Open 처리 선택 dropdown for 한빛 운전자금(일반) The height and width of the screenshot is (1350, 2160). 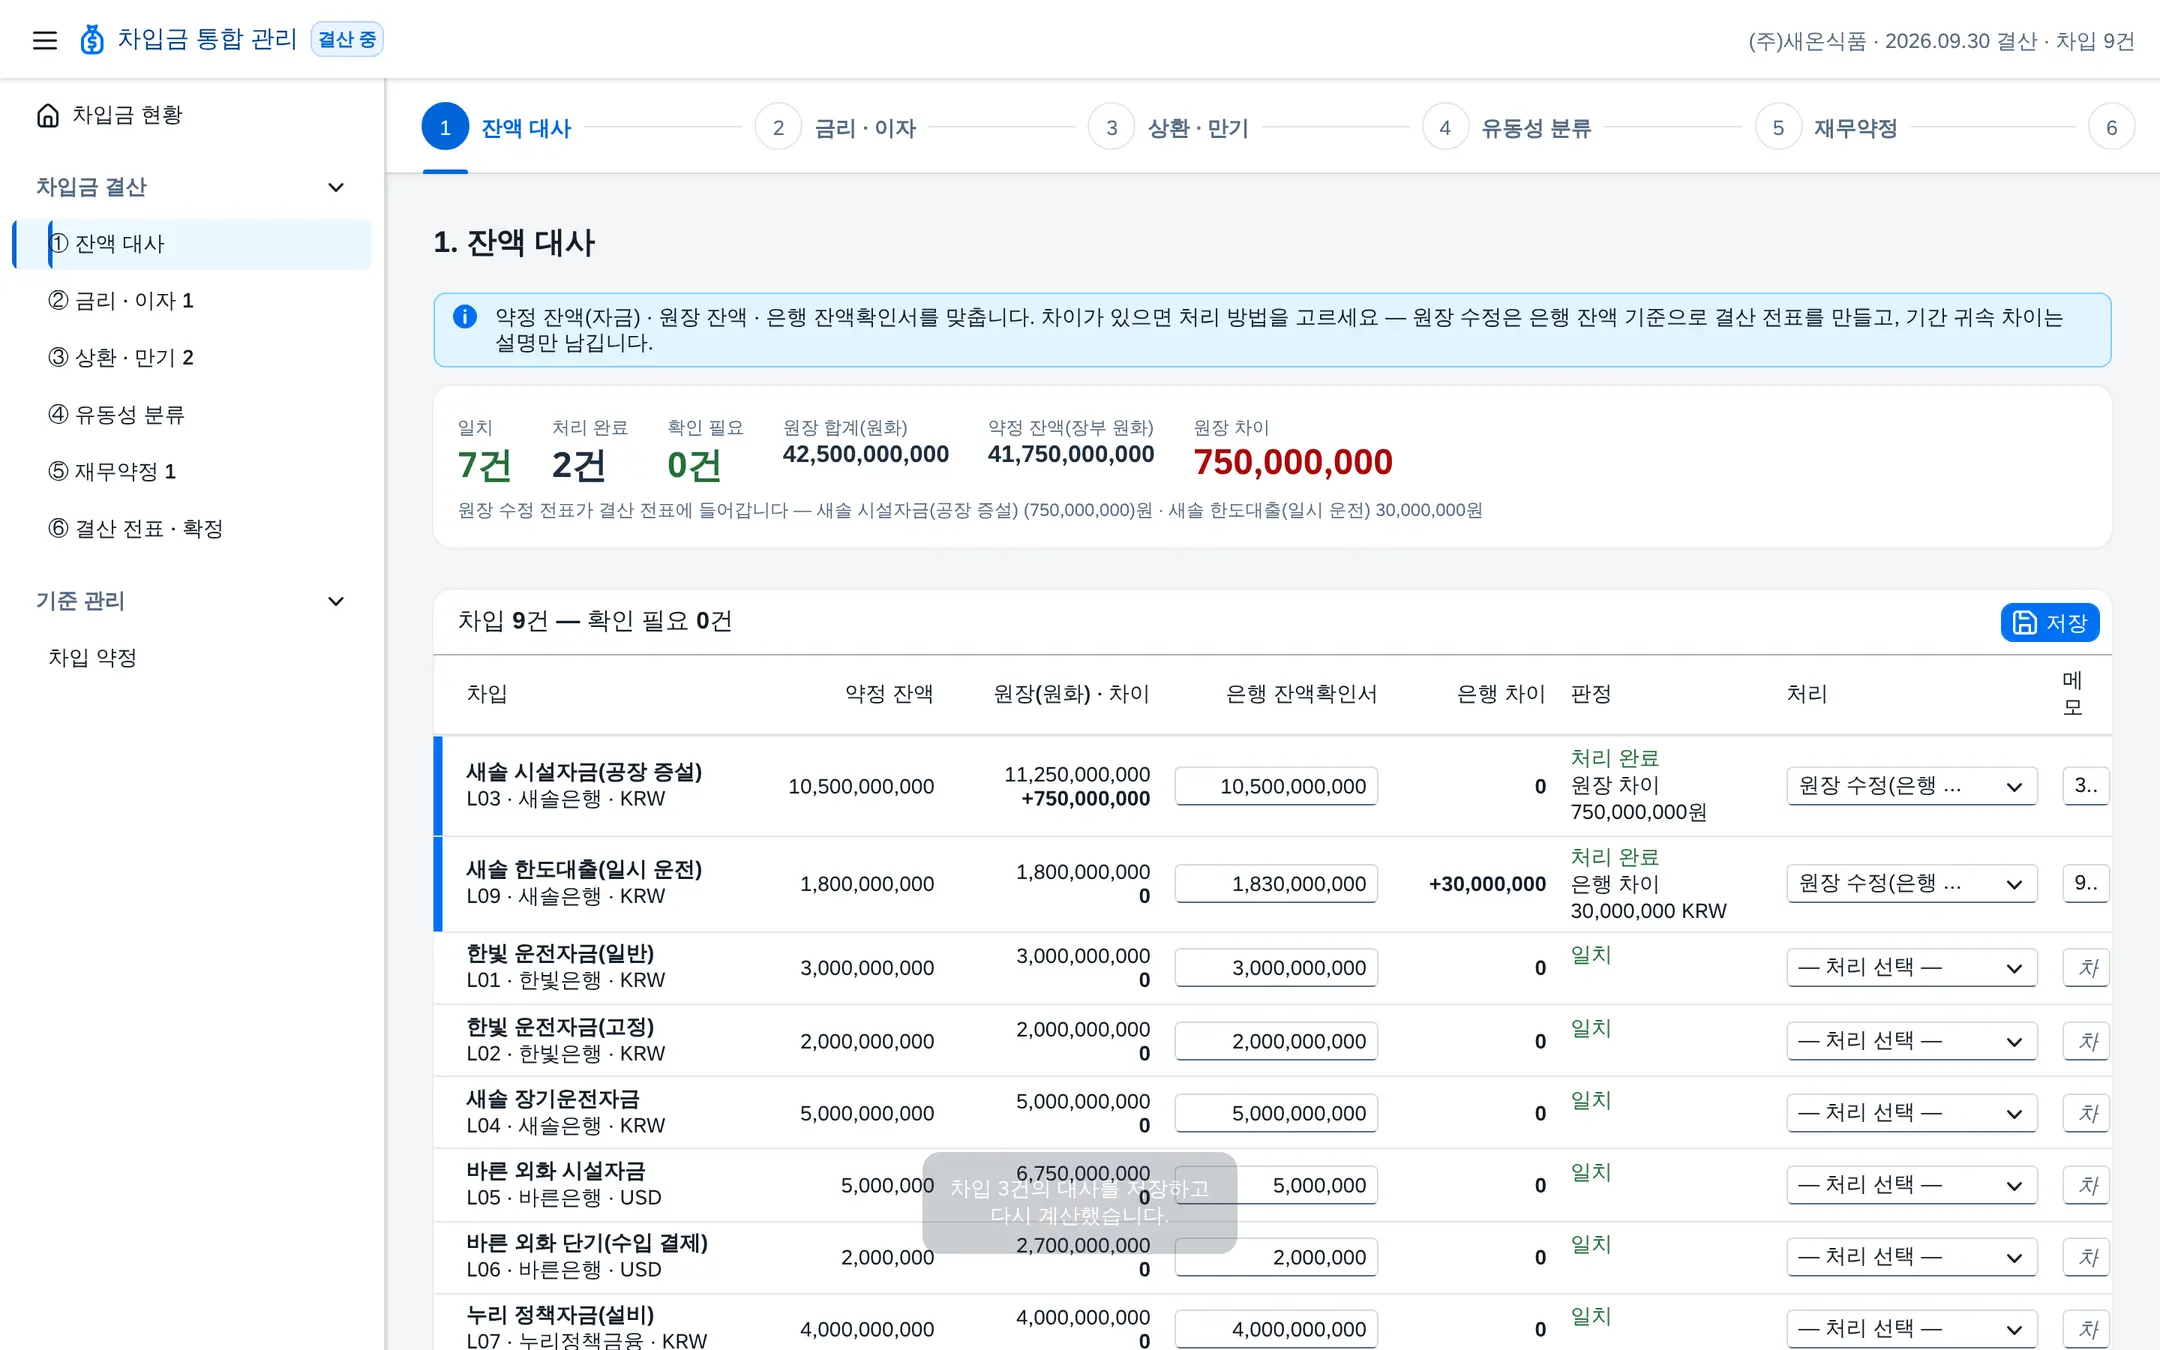[x=1911, y=968]
